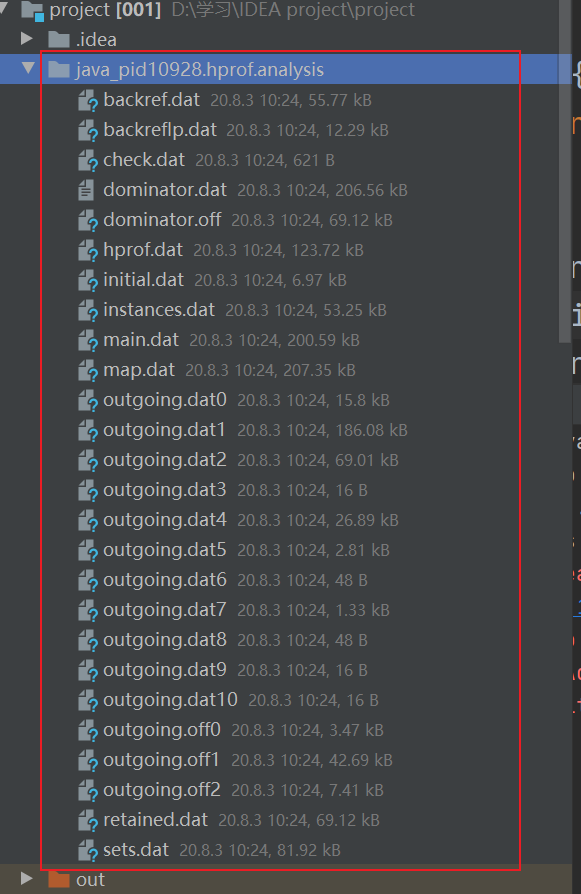Viewport: 581px width, 894px height.
Task: Click the project module icon at top
Action: (32, 11)
